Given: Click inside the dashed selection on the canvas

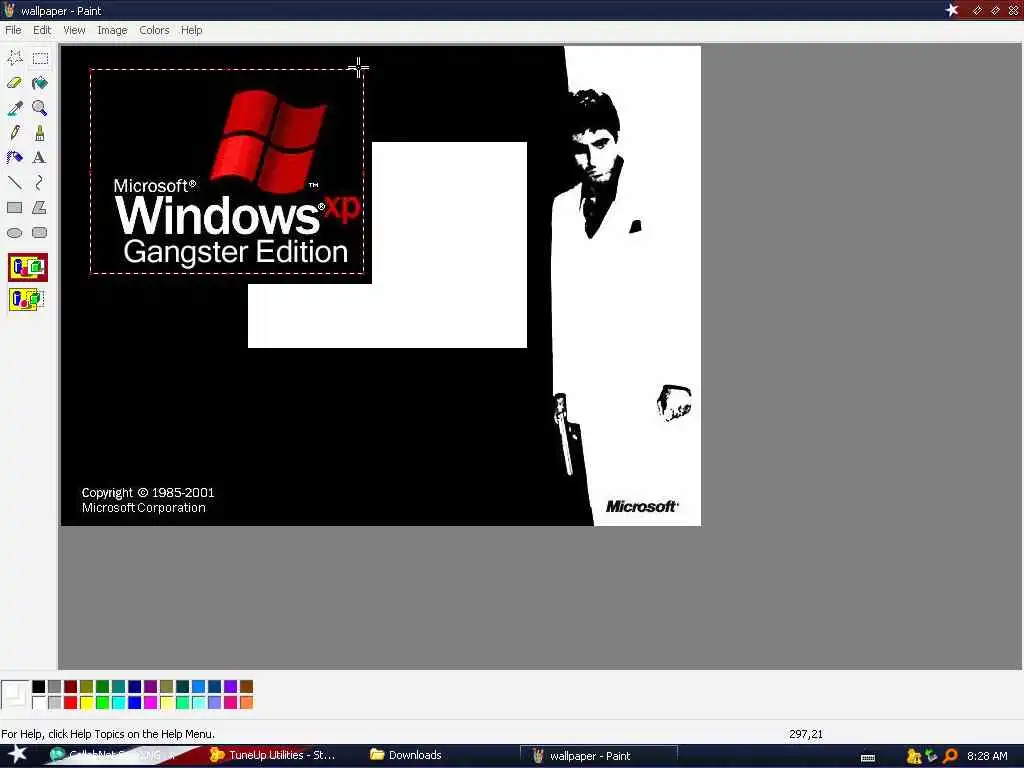Looking at the screenshot, I should 227,171.
